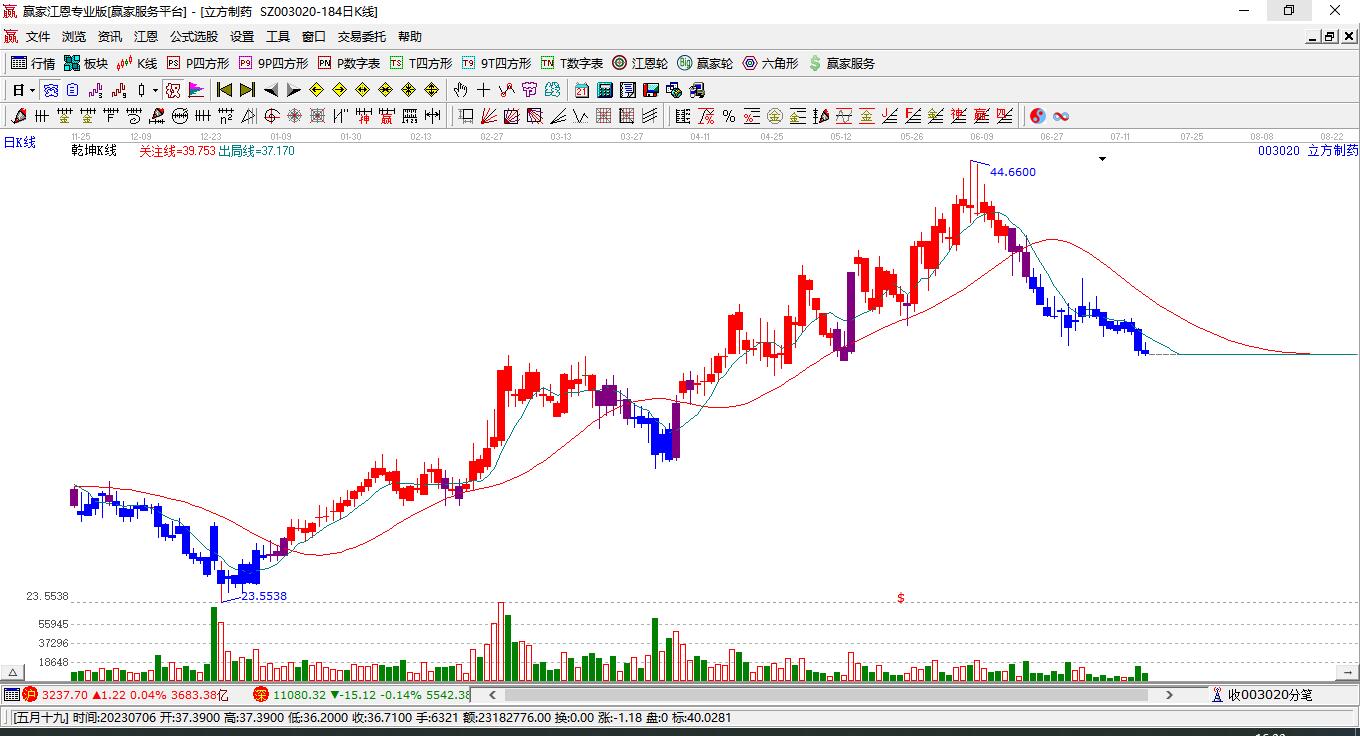Select the Gann fan lines tool
Image resolution: width=1360 pixels, height=736 pixels.
[x=489, y=116]
